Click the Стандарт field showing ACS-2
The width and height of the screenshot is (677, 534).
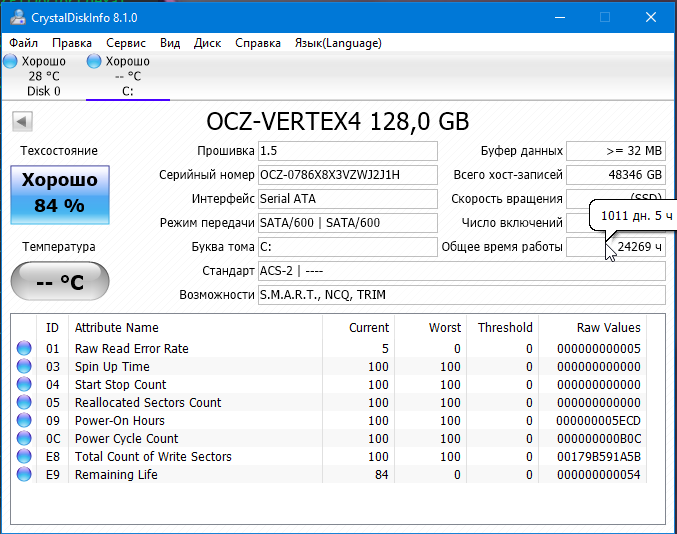(x=462, y=271)
